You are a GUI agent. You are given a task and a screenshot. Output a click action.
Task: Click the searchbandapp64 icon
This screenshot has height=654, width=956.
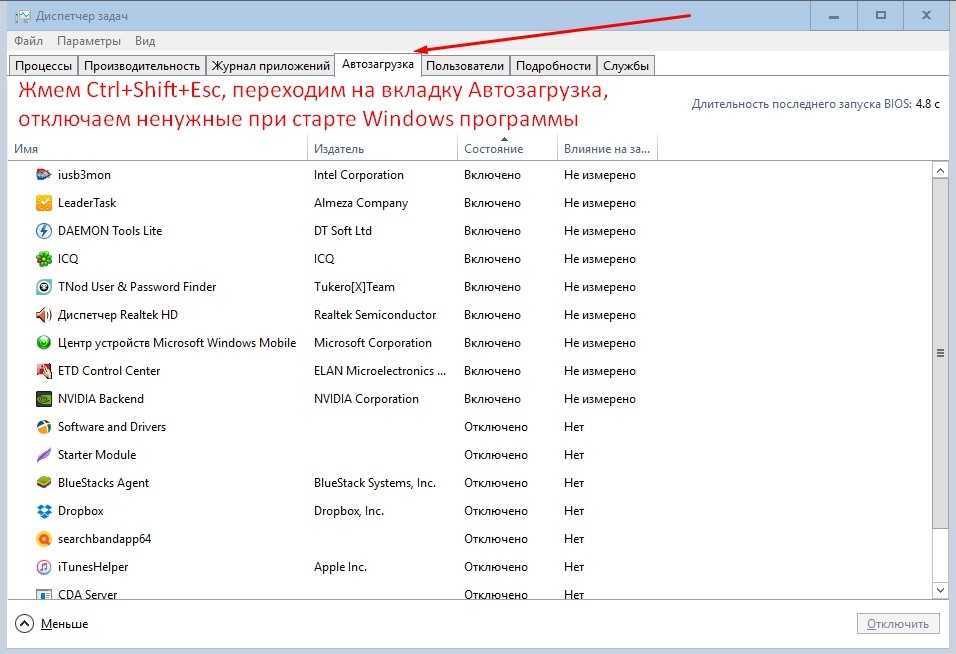[x=43, y=539]
